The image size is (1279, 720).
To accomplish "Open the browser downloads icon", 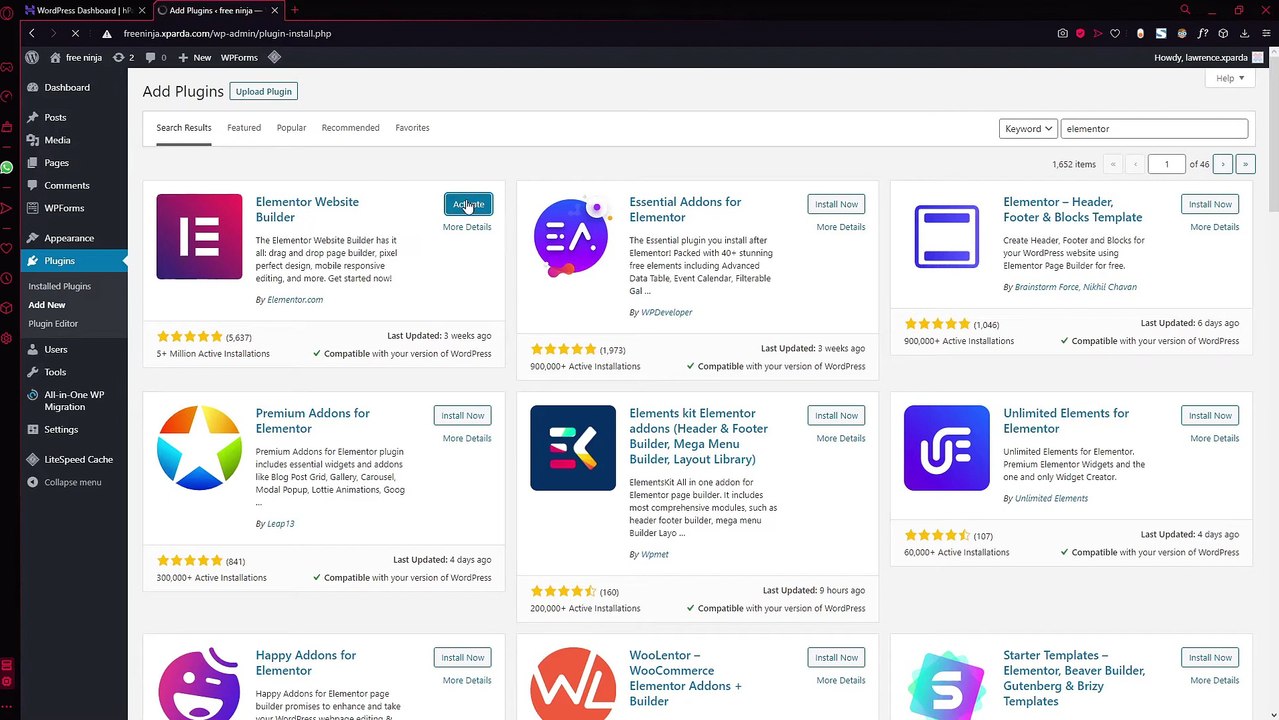I will pos(1244,33).
